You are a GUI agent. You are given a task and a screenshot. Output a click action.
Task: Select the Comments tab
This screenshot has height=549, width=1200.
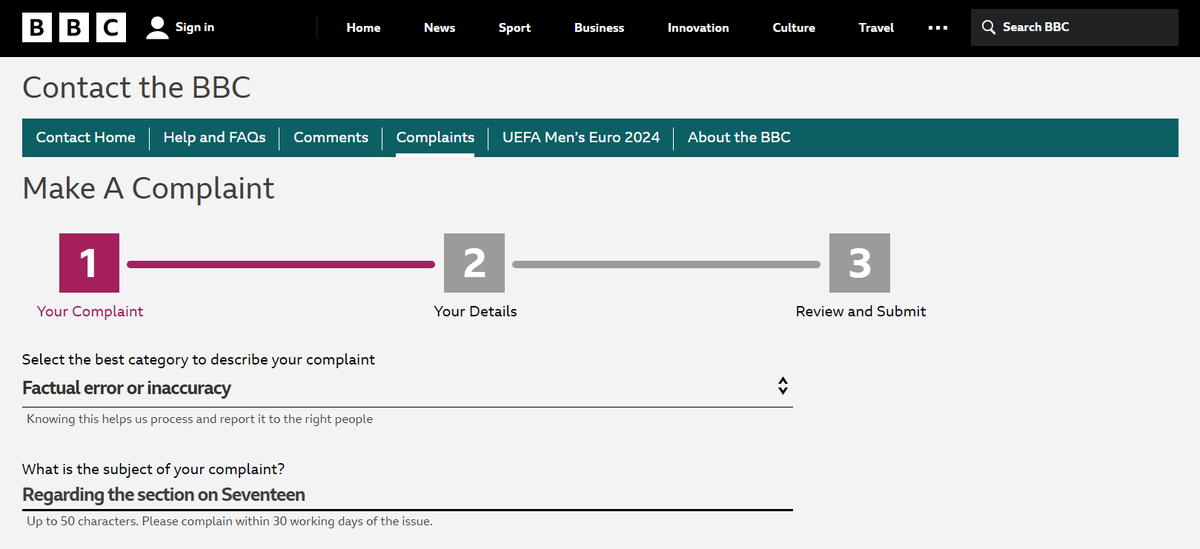tap(331, 138)
